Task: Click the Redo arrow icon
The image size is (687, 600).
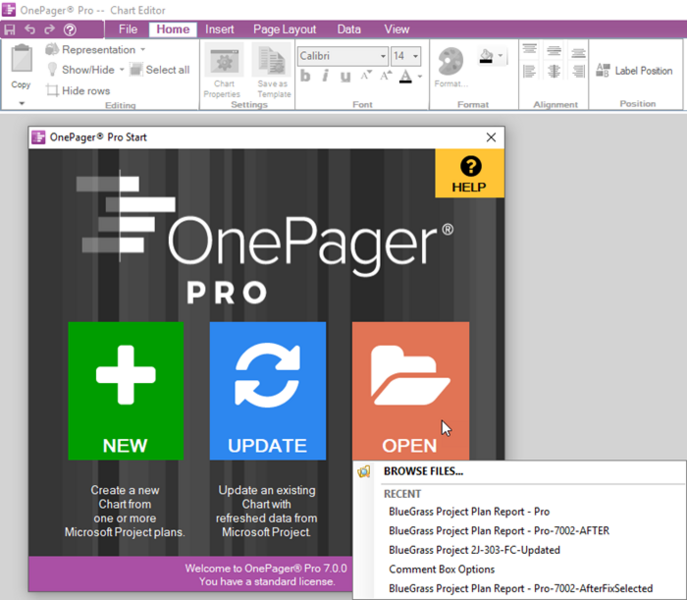Action: click(50, 29)
